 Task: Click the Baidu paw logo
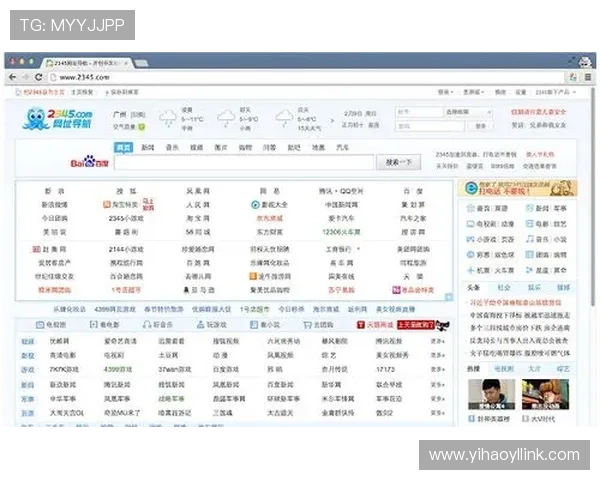click(x=90, y=162)
